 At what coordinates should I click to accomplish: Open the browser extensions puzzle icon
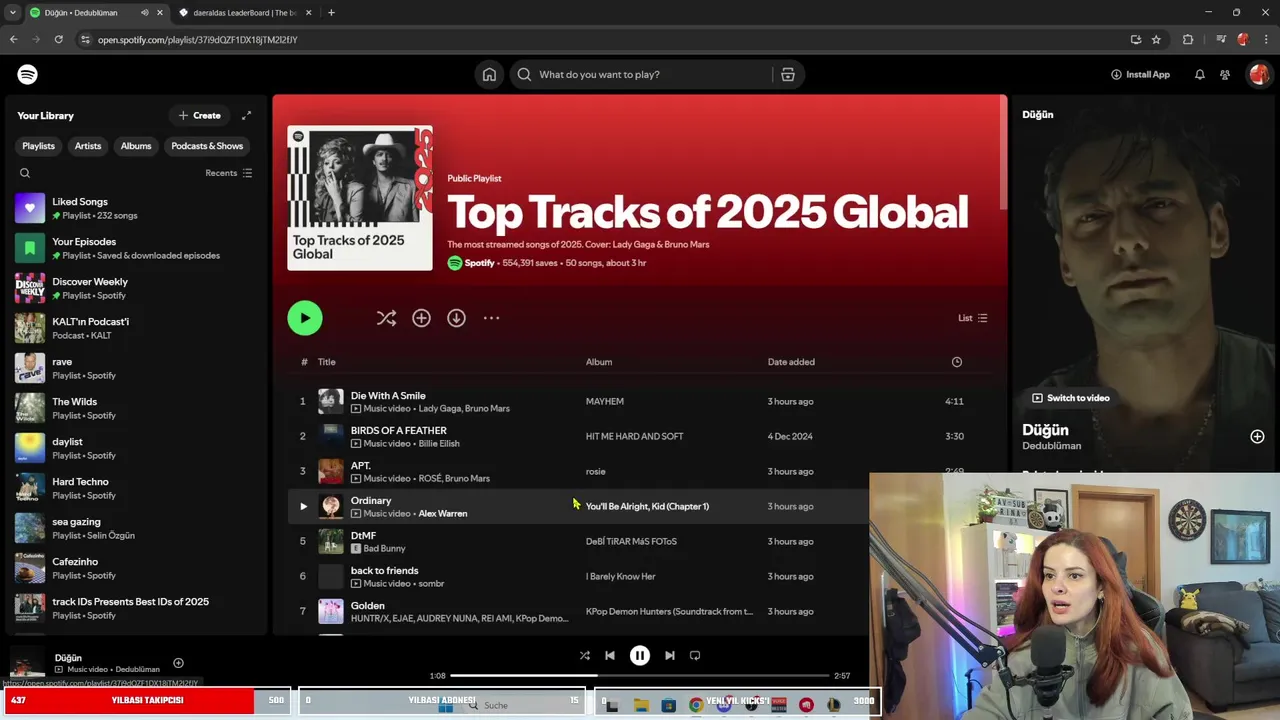1188,40
